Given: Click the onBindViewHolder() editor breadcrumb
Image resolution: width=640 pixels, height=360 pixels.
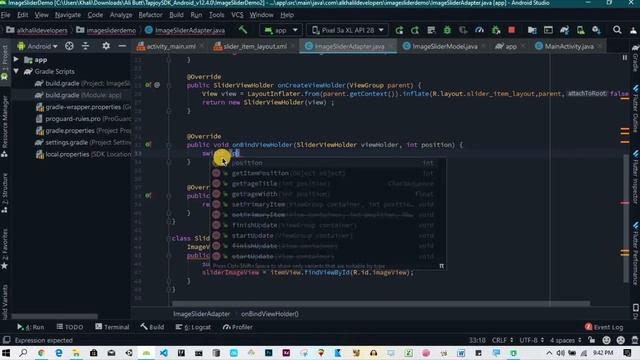Looking at the screenshot, I should [x=269, y=314].
